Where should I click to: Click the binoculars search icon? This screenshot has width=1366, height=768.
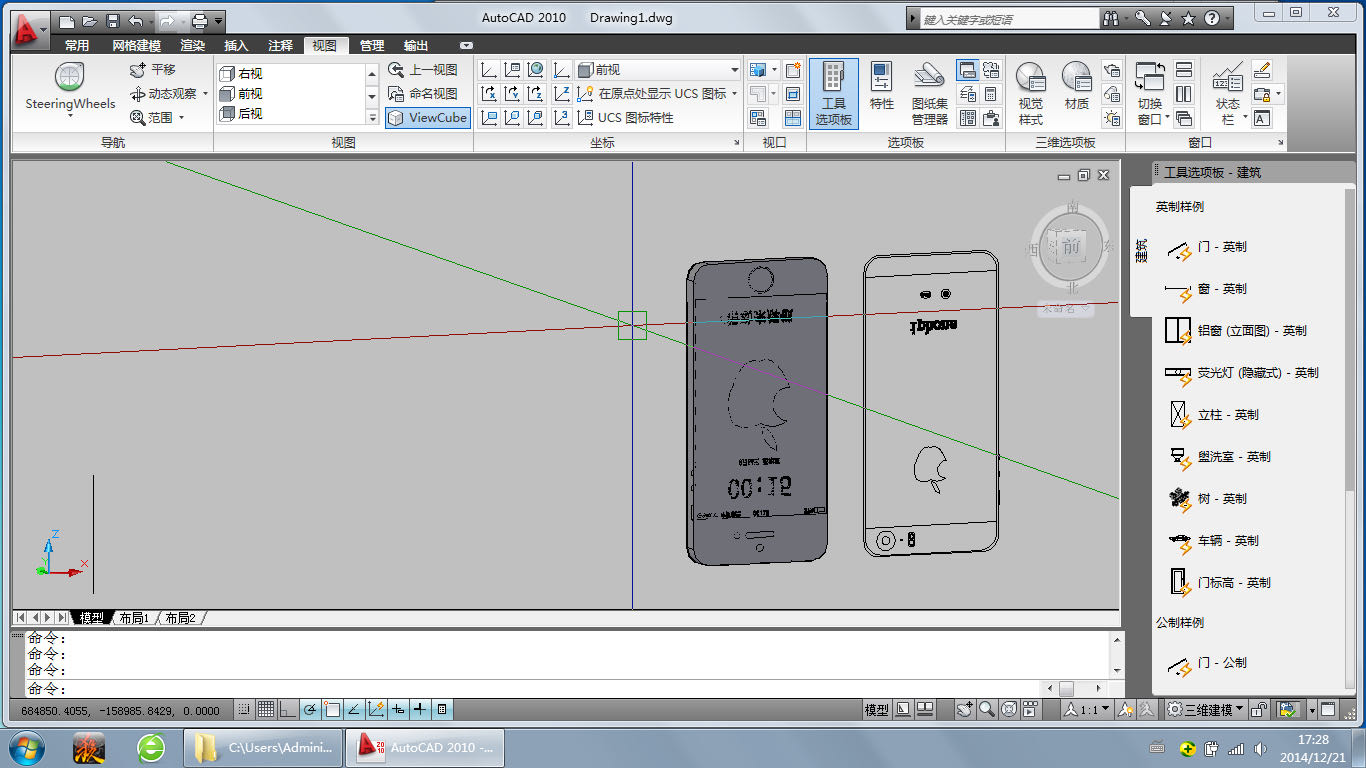pyautogui.click(x=1111, y=18)
